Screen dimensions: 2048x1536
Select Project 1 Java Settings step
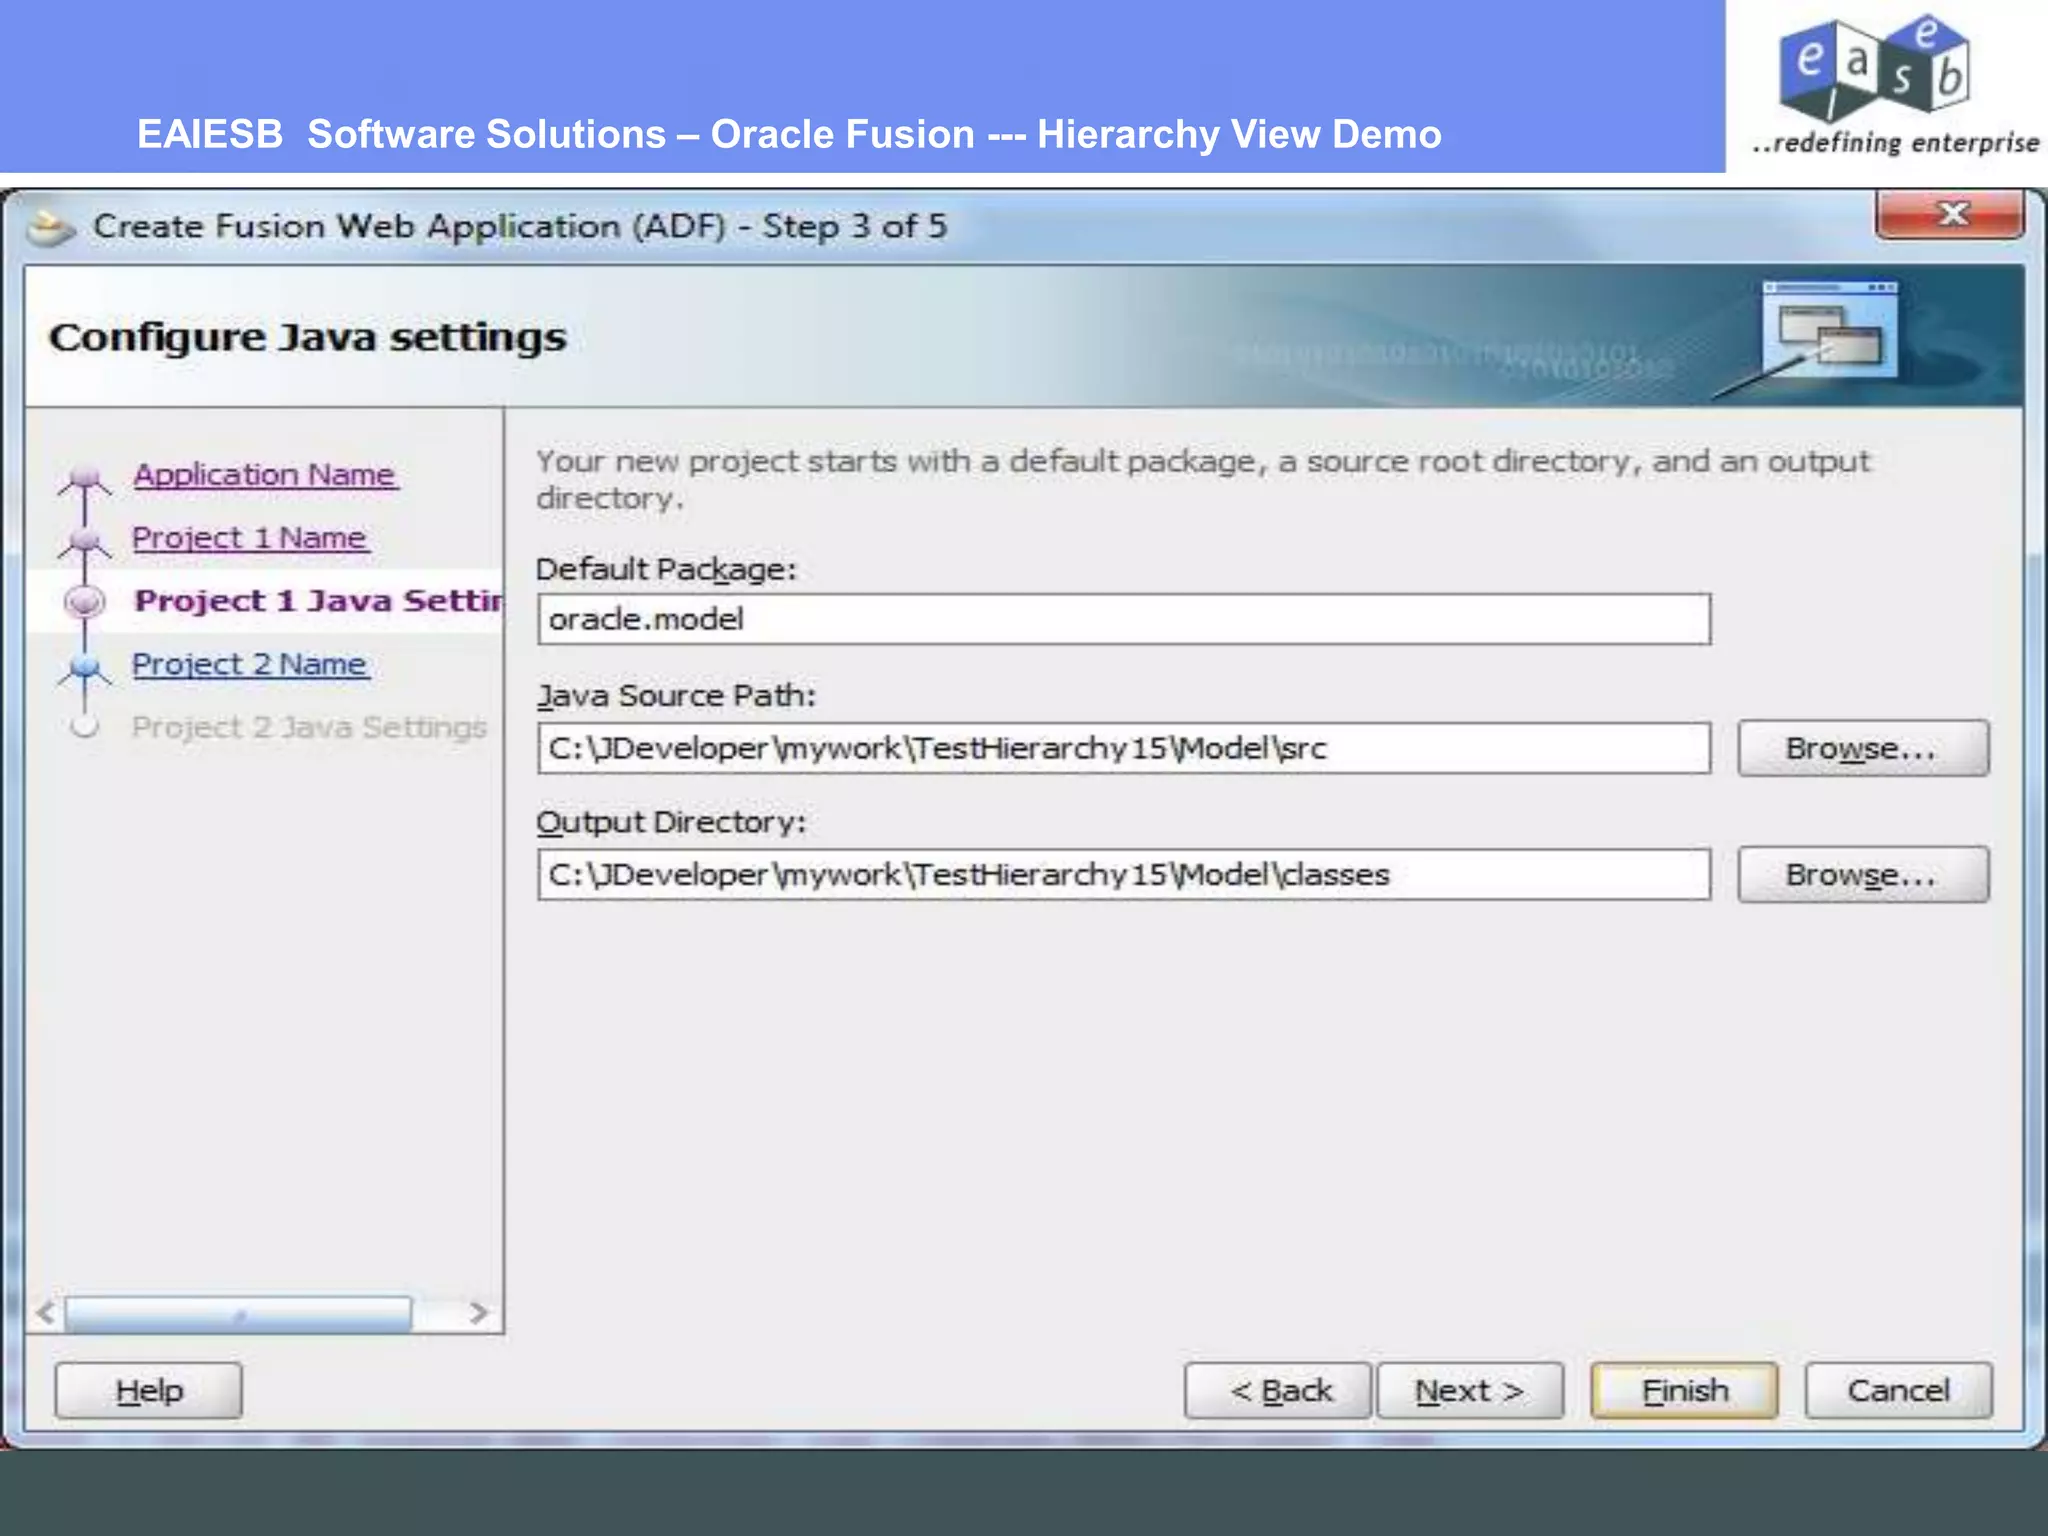318,601
